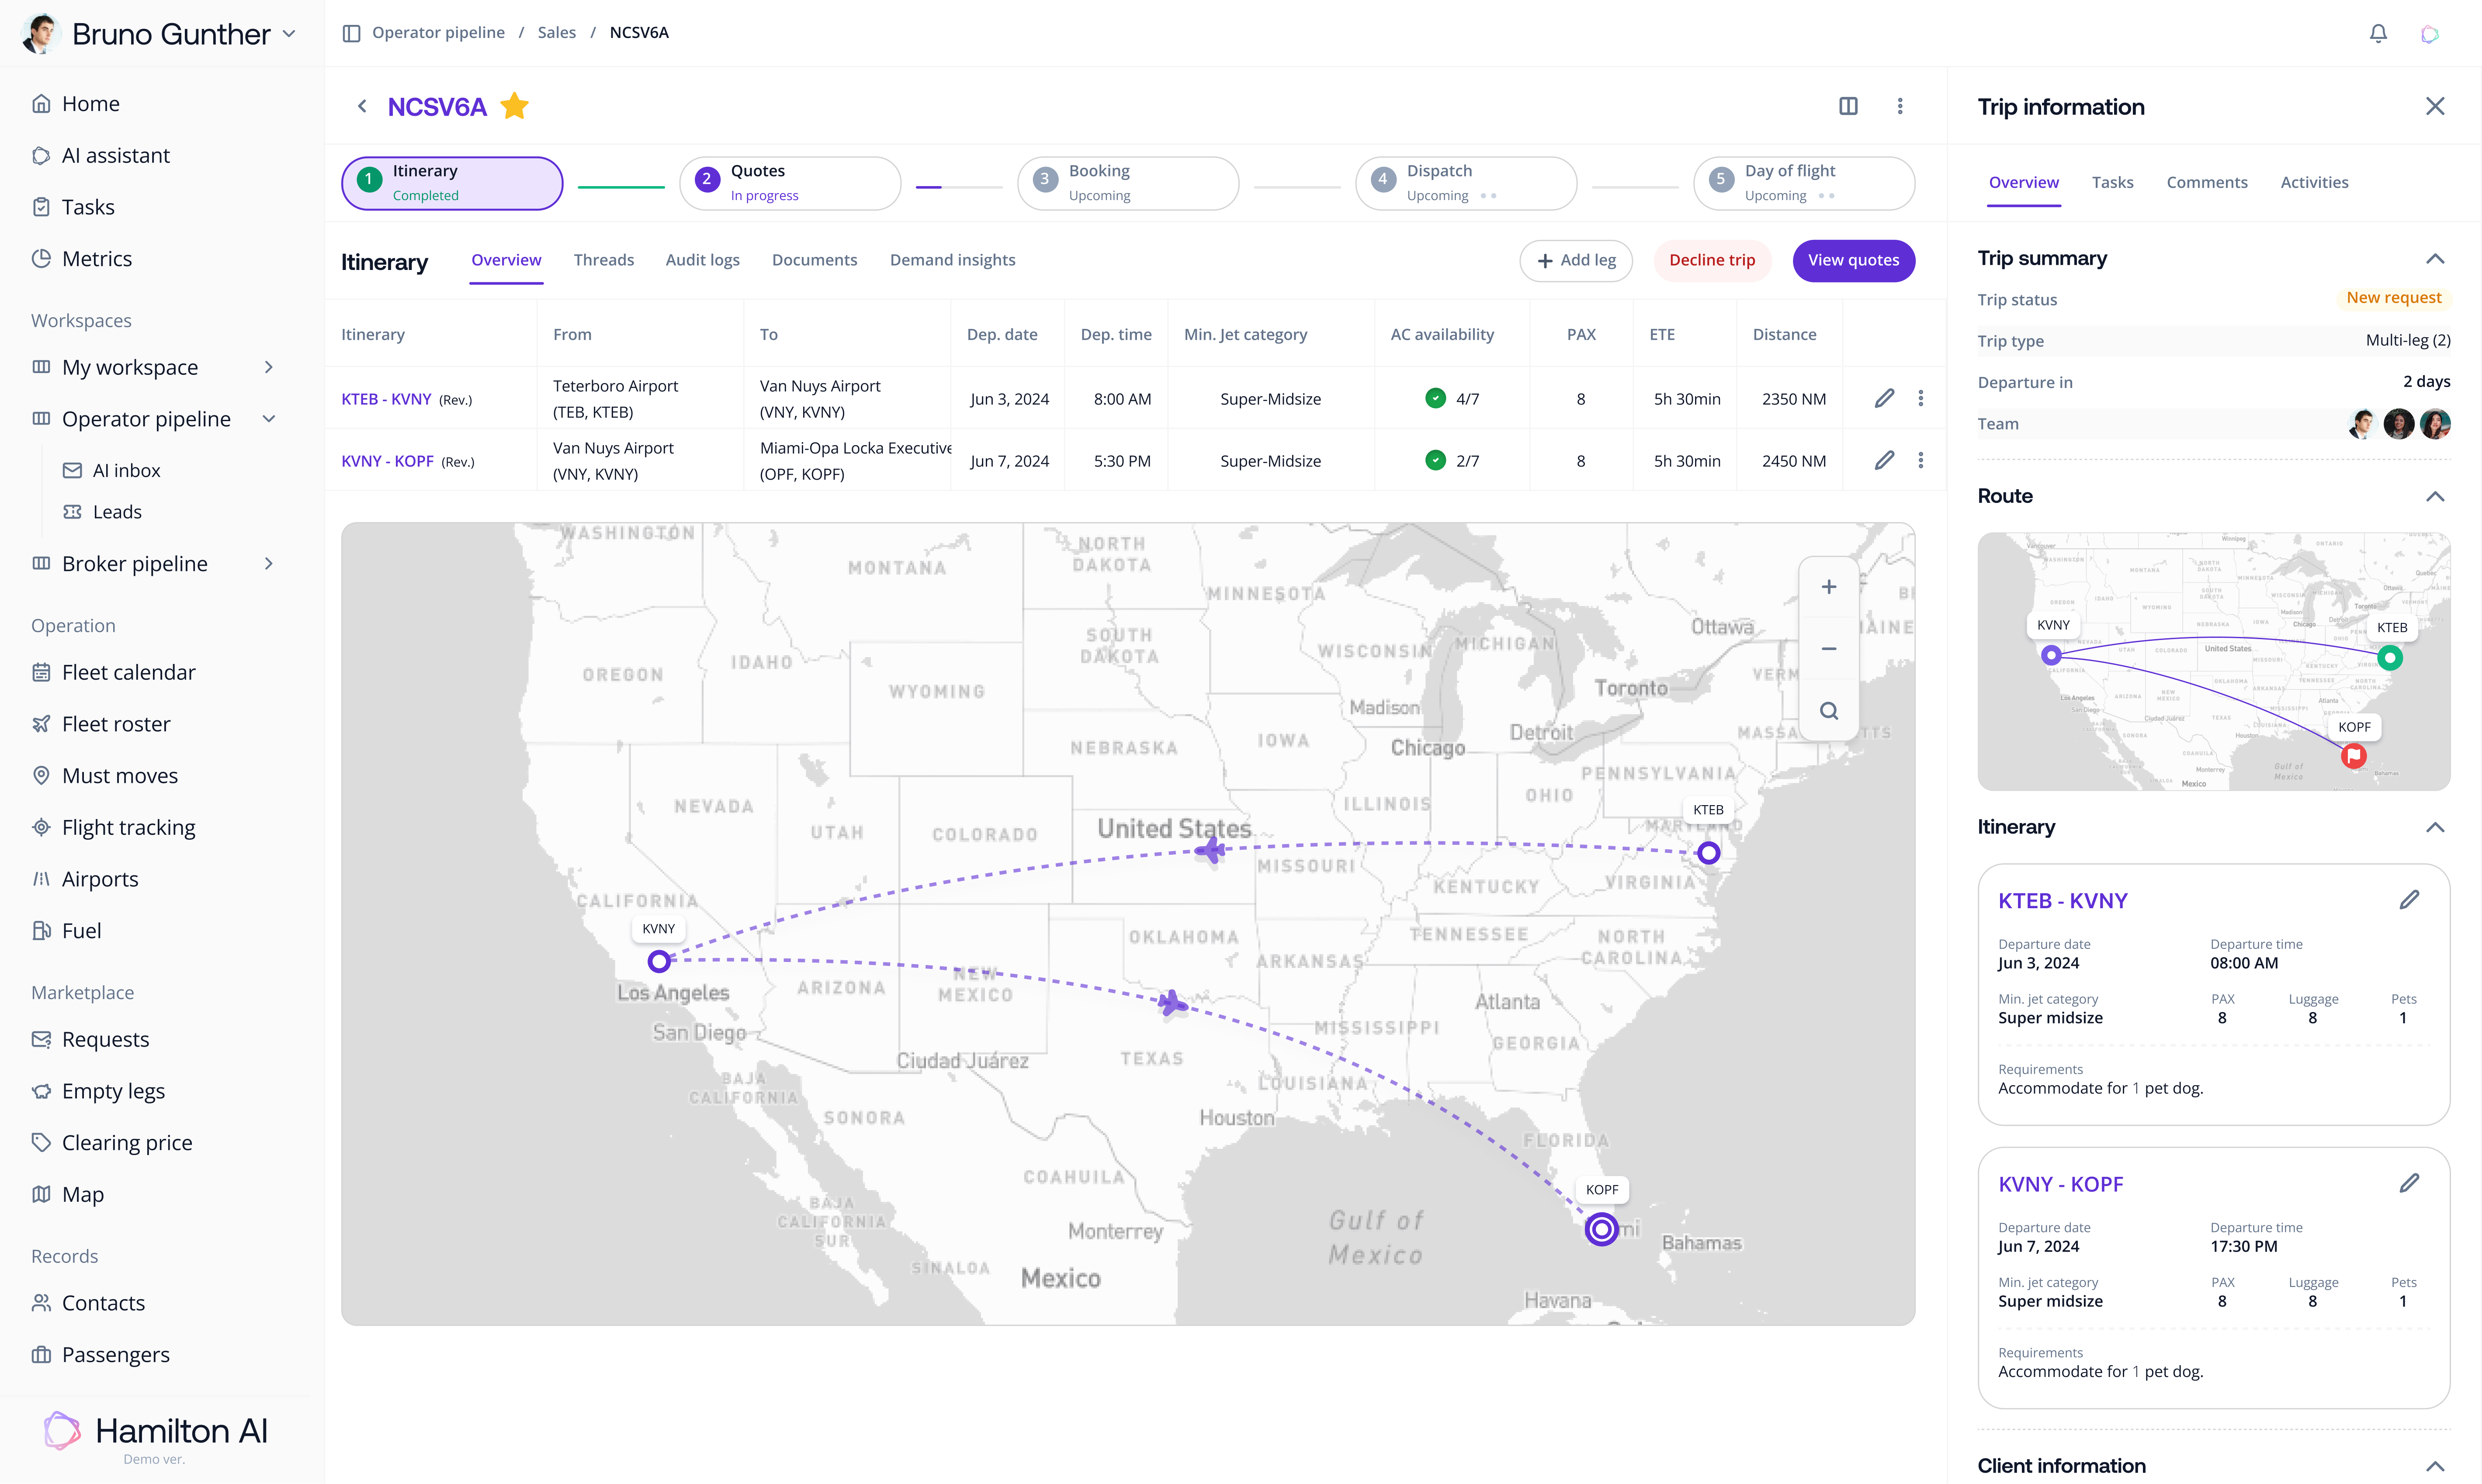Click the Hamilton AI orb icon in header

[2429, 34]
